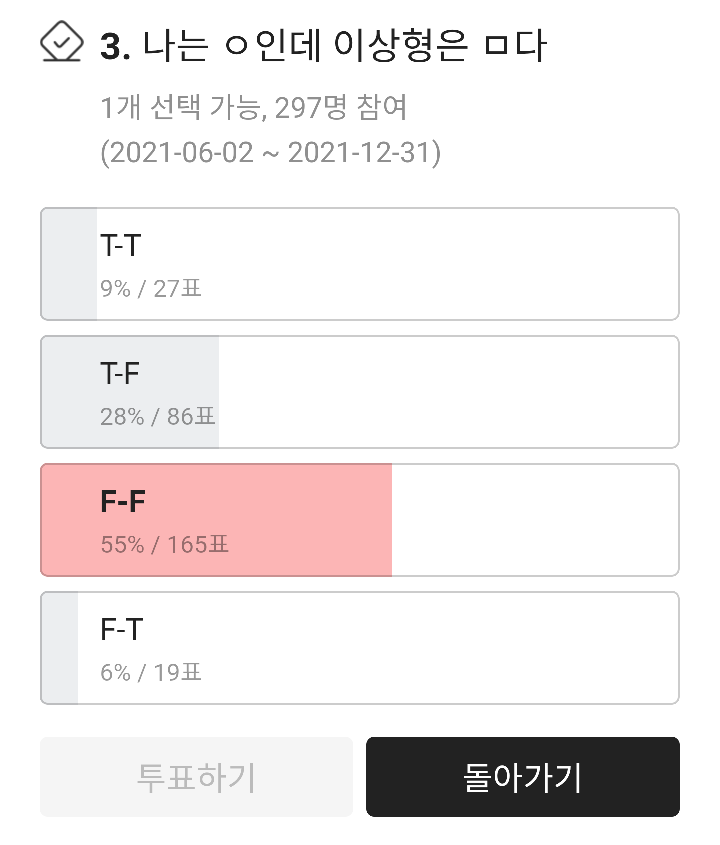Click the "55% / 165표" vote count

165,545
